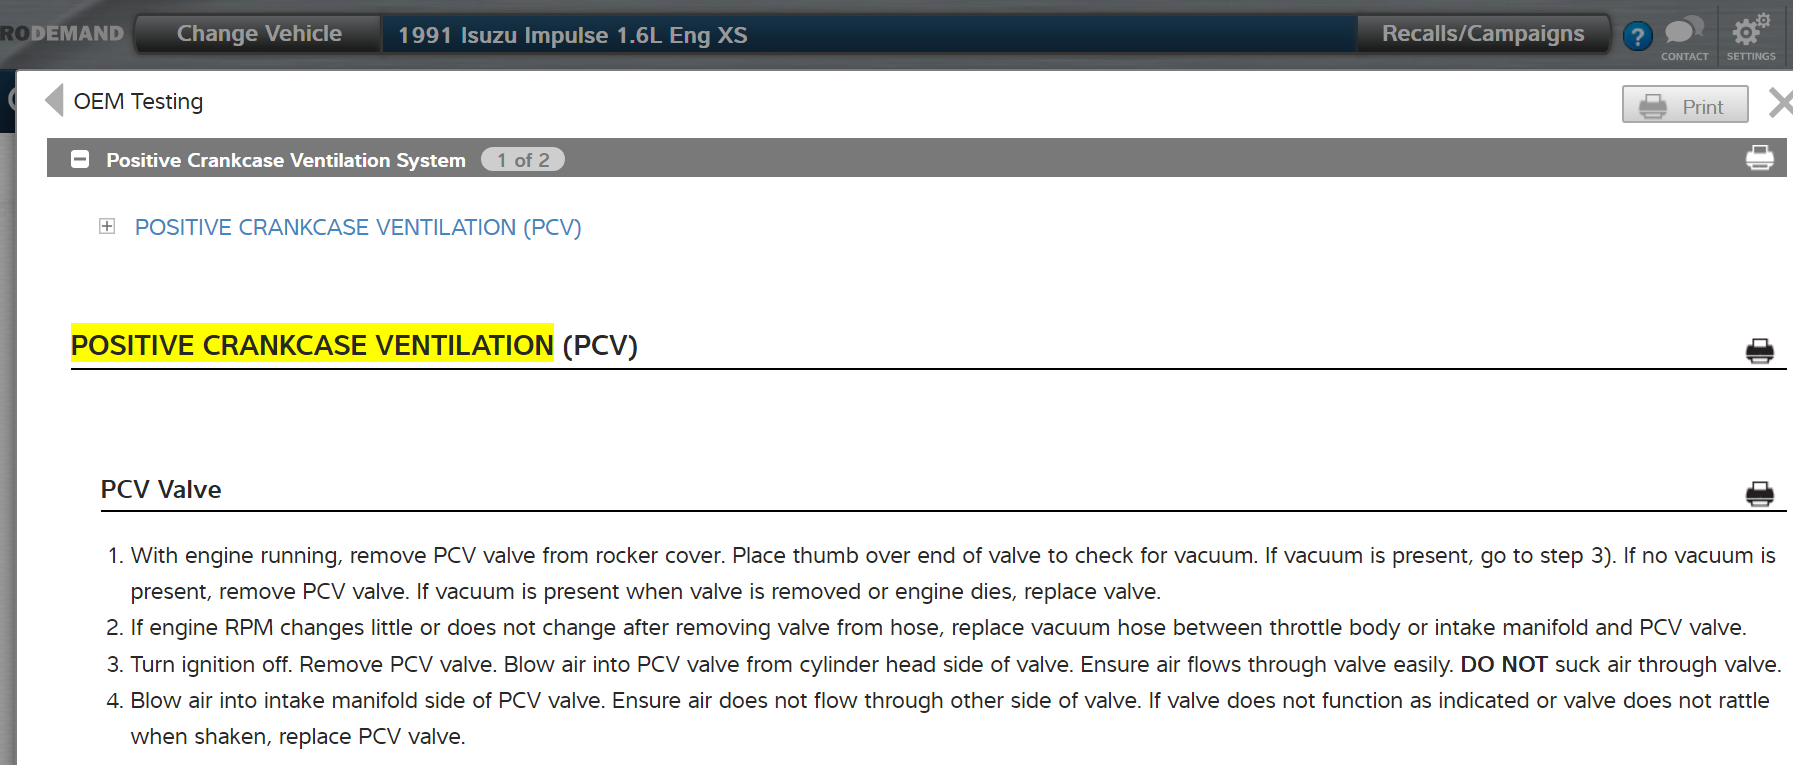Screen dimensions: 1793x765
Task: Expand the POSITIVE CRANKCASE VENTILATION (PCV) tree item
Action: coord(107,226)
